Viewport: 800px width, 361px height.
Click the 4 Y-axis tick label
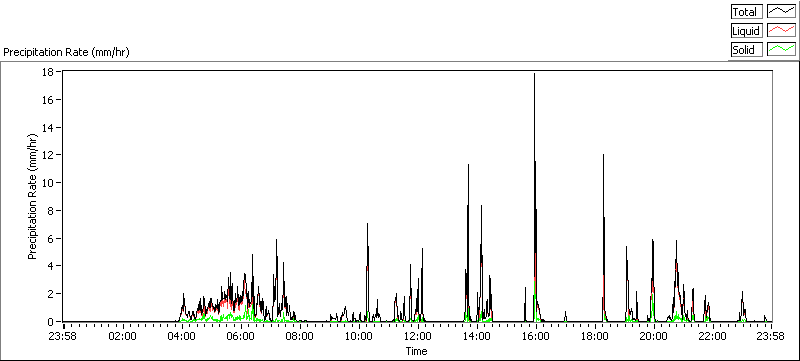click(x=51, y=266)
